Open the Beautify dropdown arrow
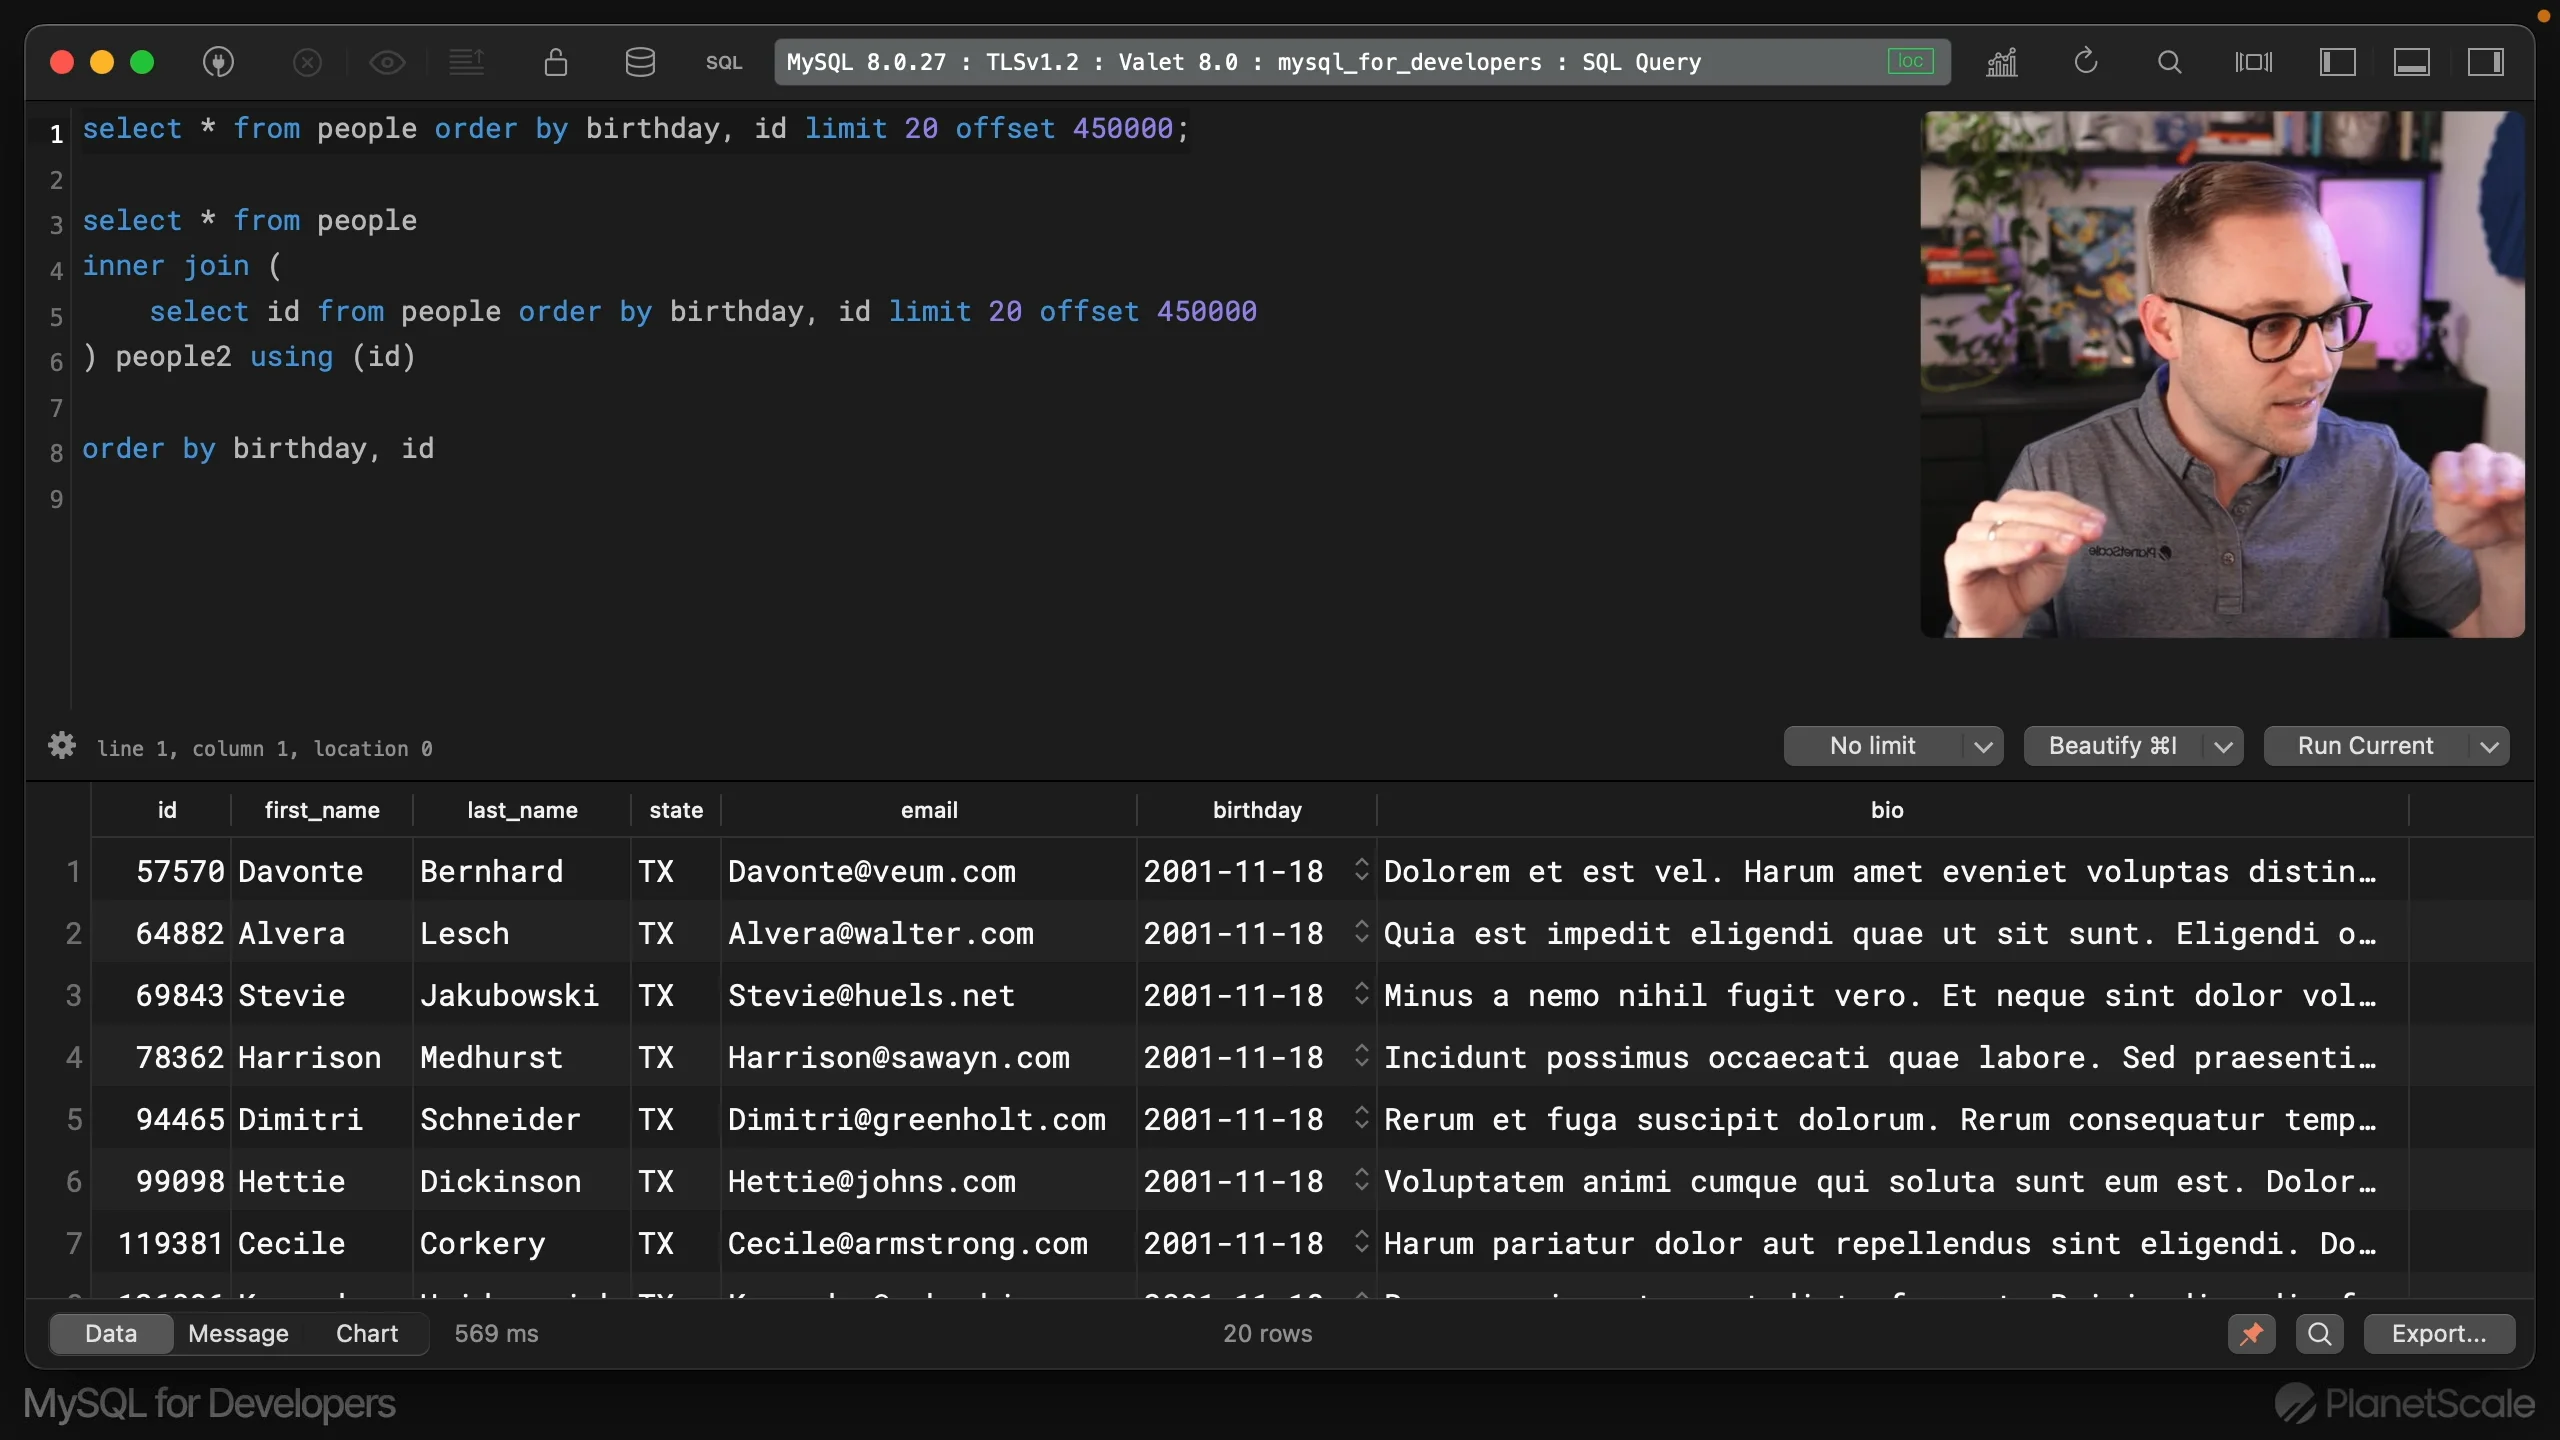This screenshot has height=1440, width=2560. 2223,746
